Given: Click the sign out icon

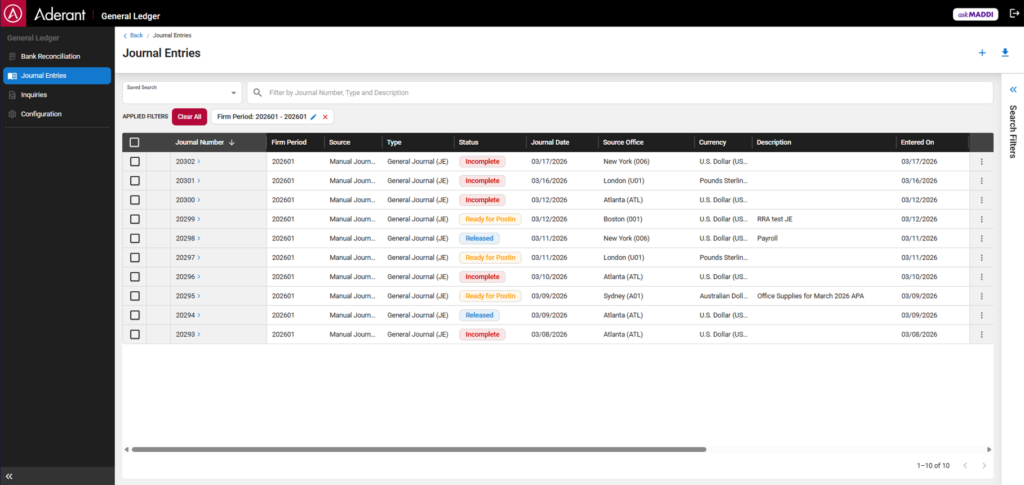Looking at the screenshot, I should coord(1014,14).
